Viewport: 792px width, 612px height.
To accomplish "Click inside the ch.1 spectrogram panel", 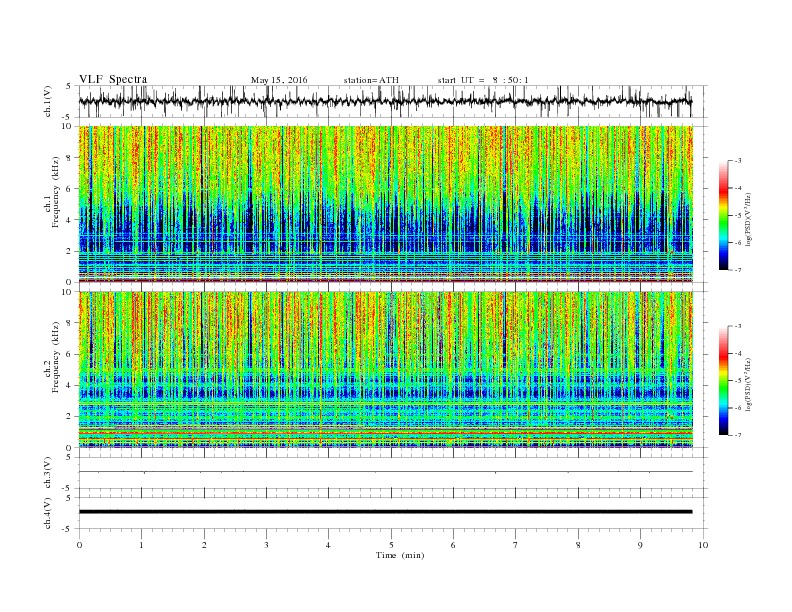I will [x=386, y=204].
